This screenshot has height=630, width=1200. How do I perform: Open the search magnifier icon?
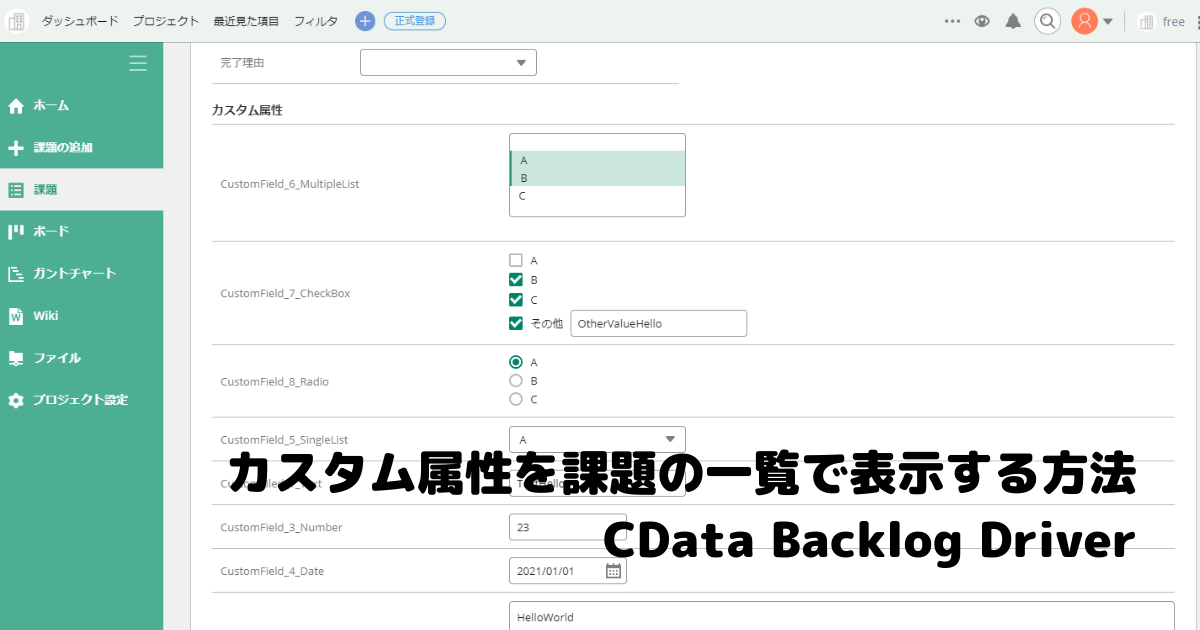tap(1047, 20)
